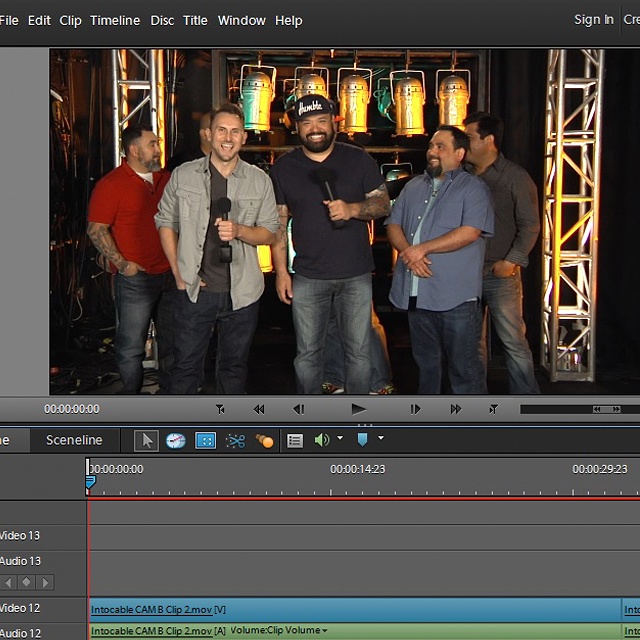Screen dimensions: 640x640
Task: Open the marker options dropdown arrow
Action: point(381,439)
